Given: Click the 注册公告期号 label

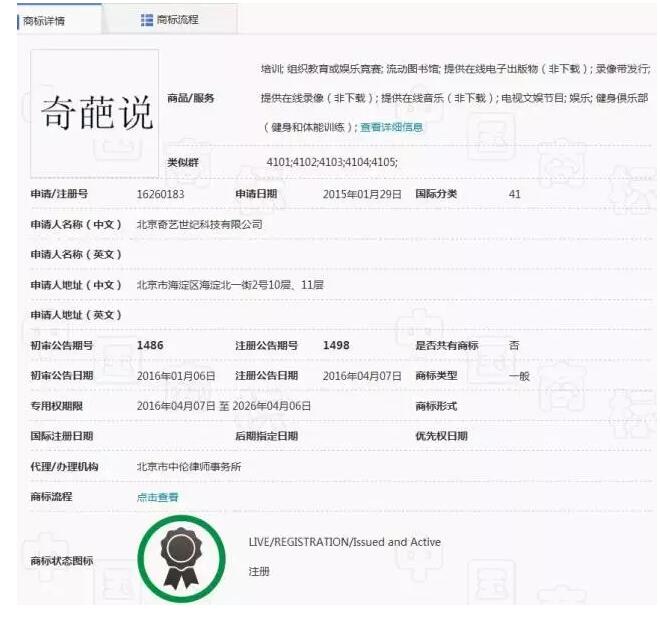Looking at the screenshot, I should point(266,345).
